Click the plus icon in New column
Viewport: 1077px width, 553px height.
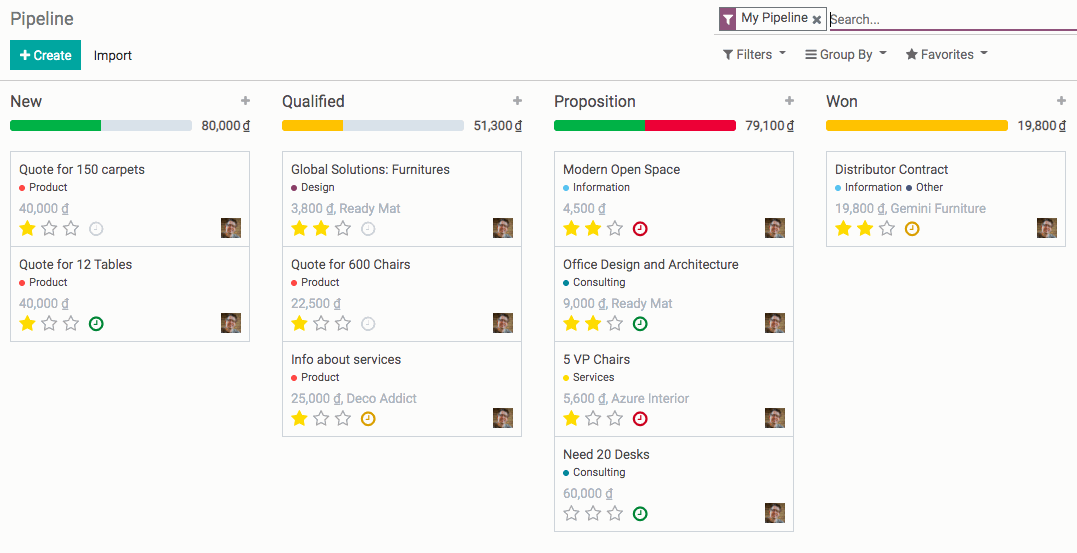[x=245, y=101]
